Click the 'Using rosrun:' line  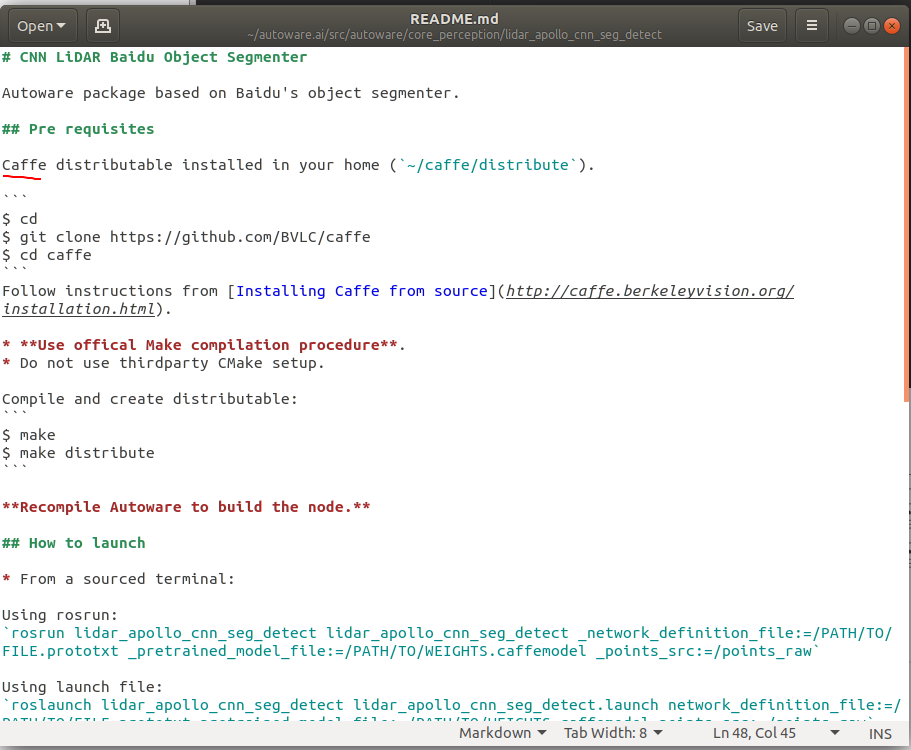(60, 615)
